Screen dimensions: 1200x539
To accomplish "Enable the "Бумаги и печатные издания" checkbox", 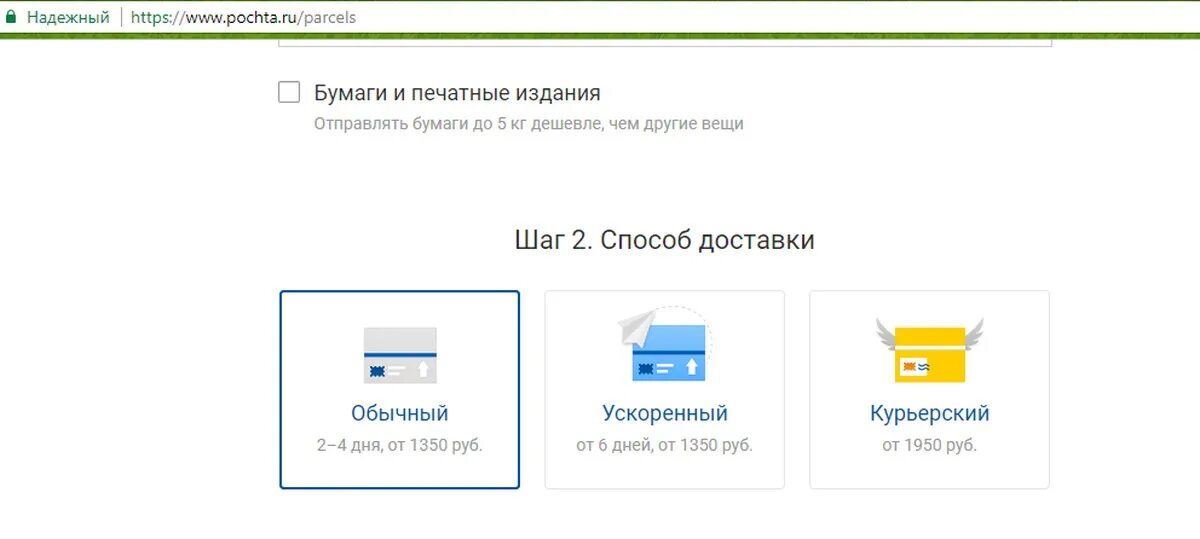I will click(x=289, y=93).
